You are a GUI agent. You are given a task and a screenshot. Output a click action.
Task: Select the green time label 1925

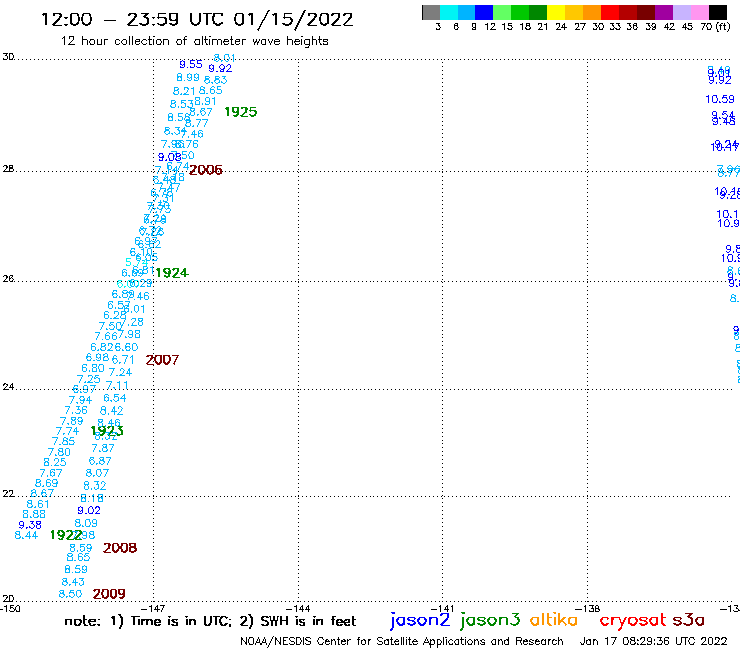241,112
